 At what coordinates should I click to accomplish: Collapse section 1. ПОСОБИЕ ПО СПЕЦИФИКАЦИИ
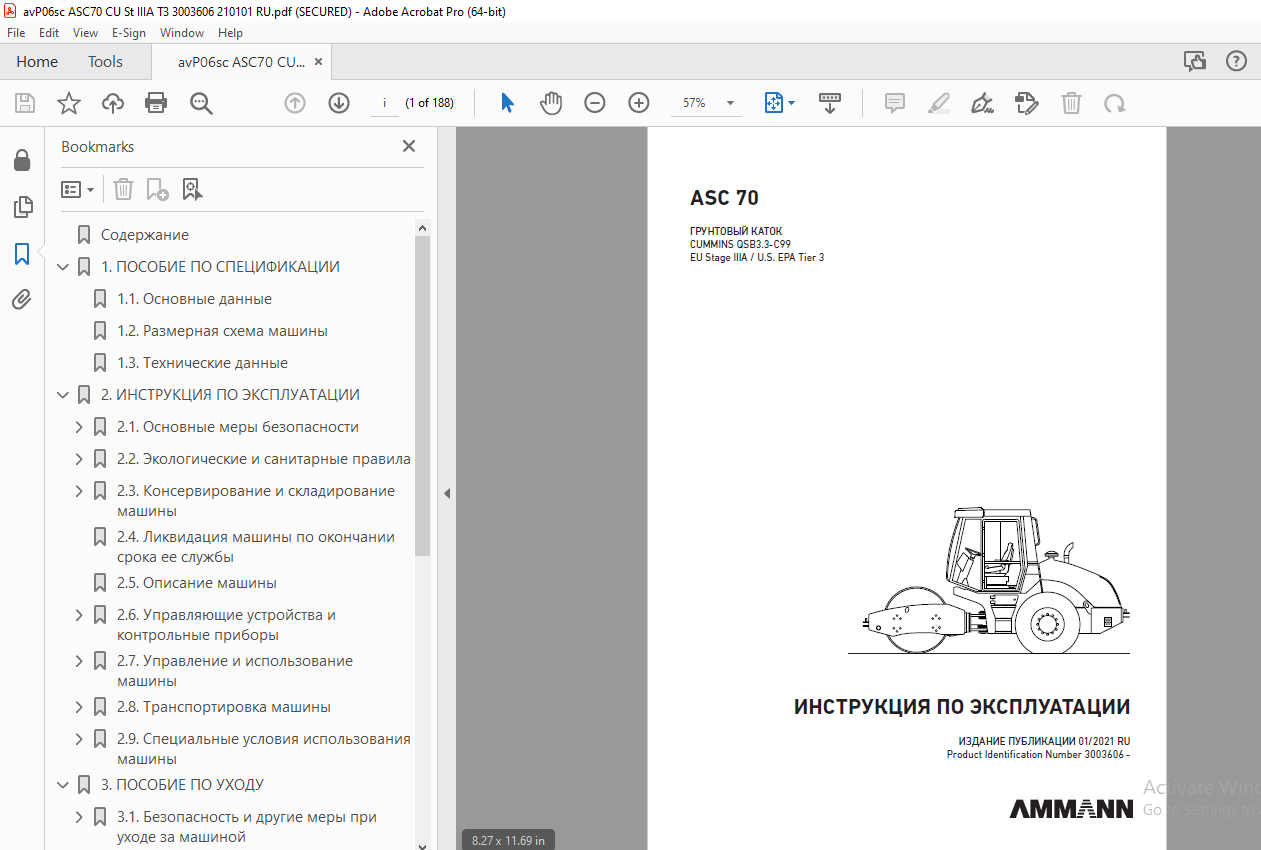click(63, 267)
